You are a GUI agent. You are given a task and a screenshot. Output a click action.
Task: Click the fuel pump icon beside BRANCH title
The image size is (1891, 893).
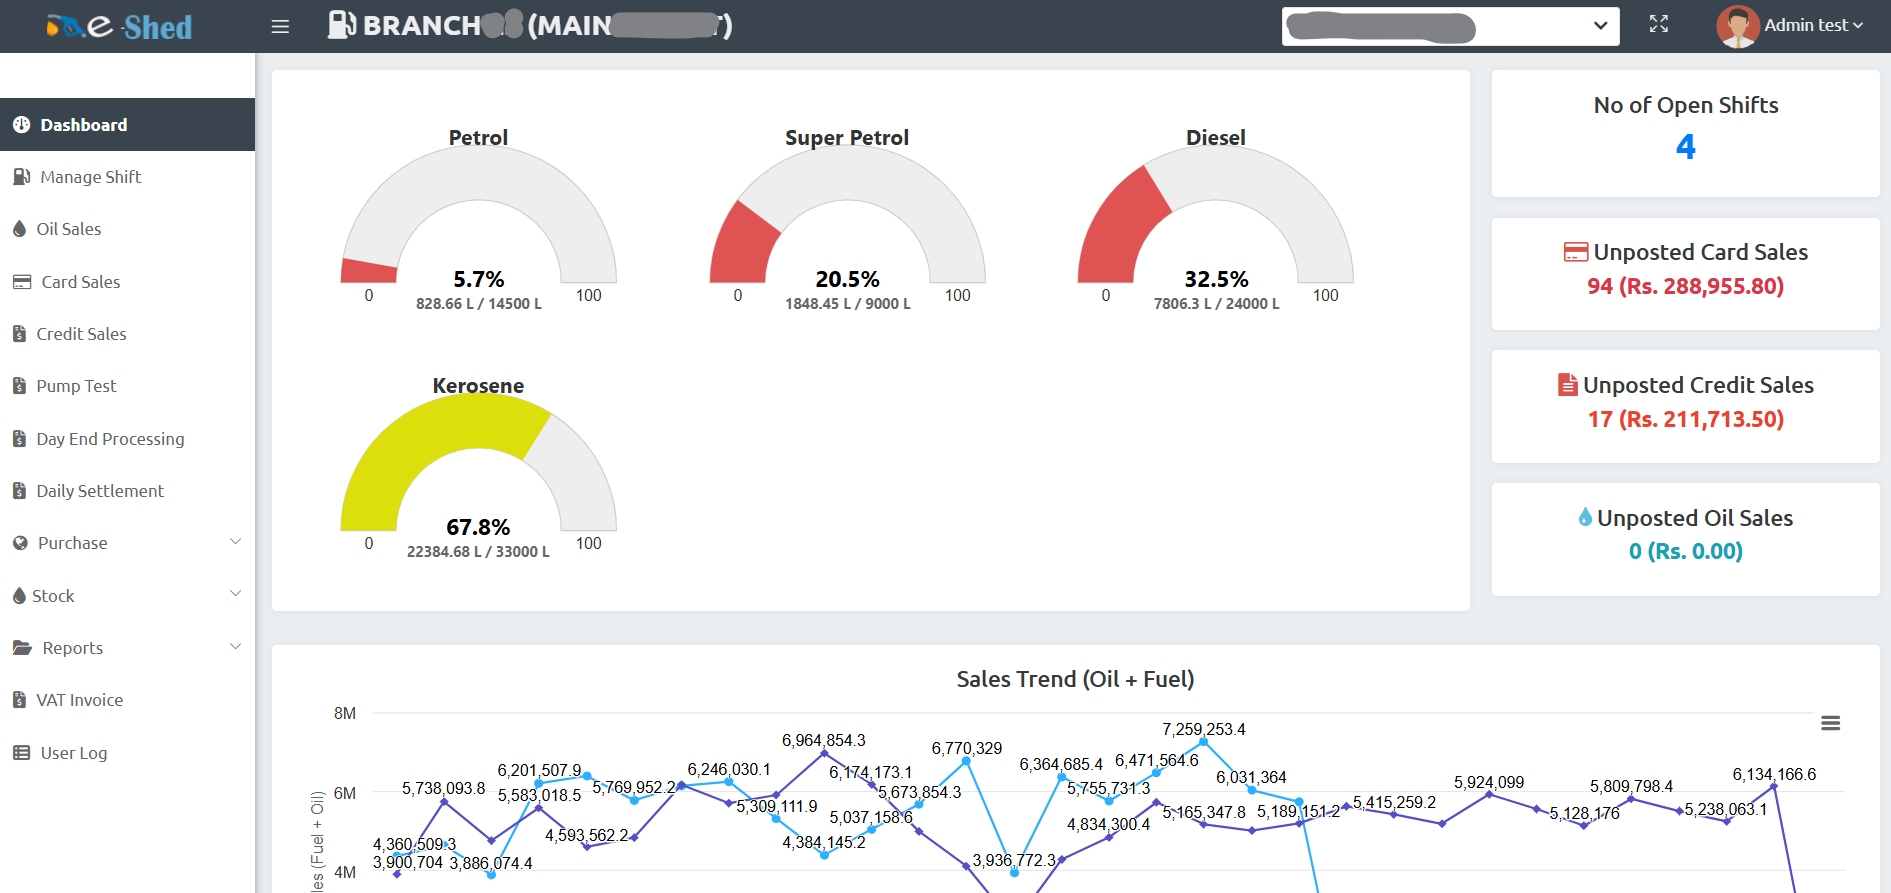tap(342, 24)
